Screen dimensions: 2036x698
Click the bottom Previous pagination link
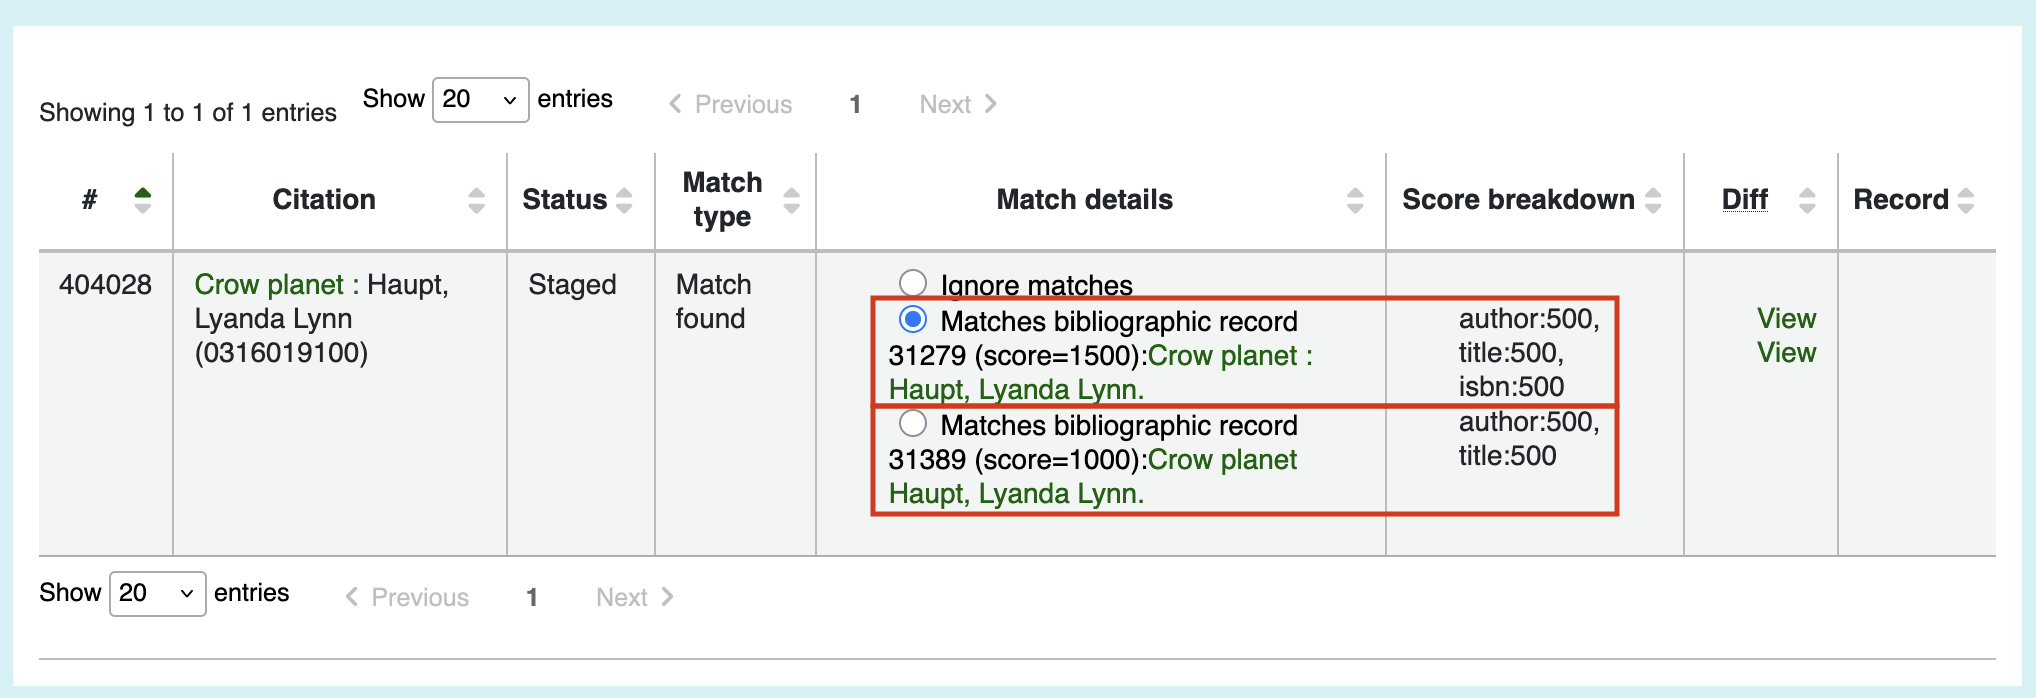coord(407,597)
